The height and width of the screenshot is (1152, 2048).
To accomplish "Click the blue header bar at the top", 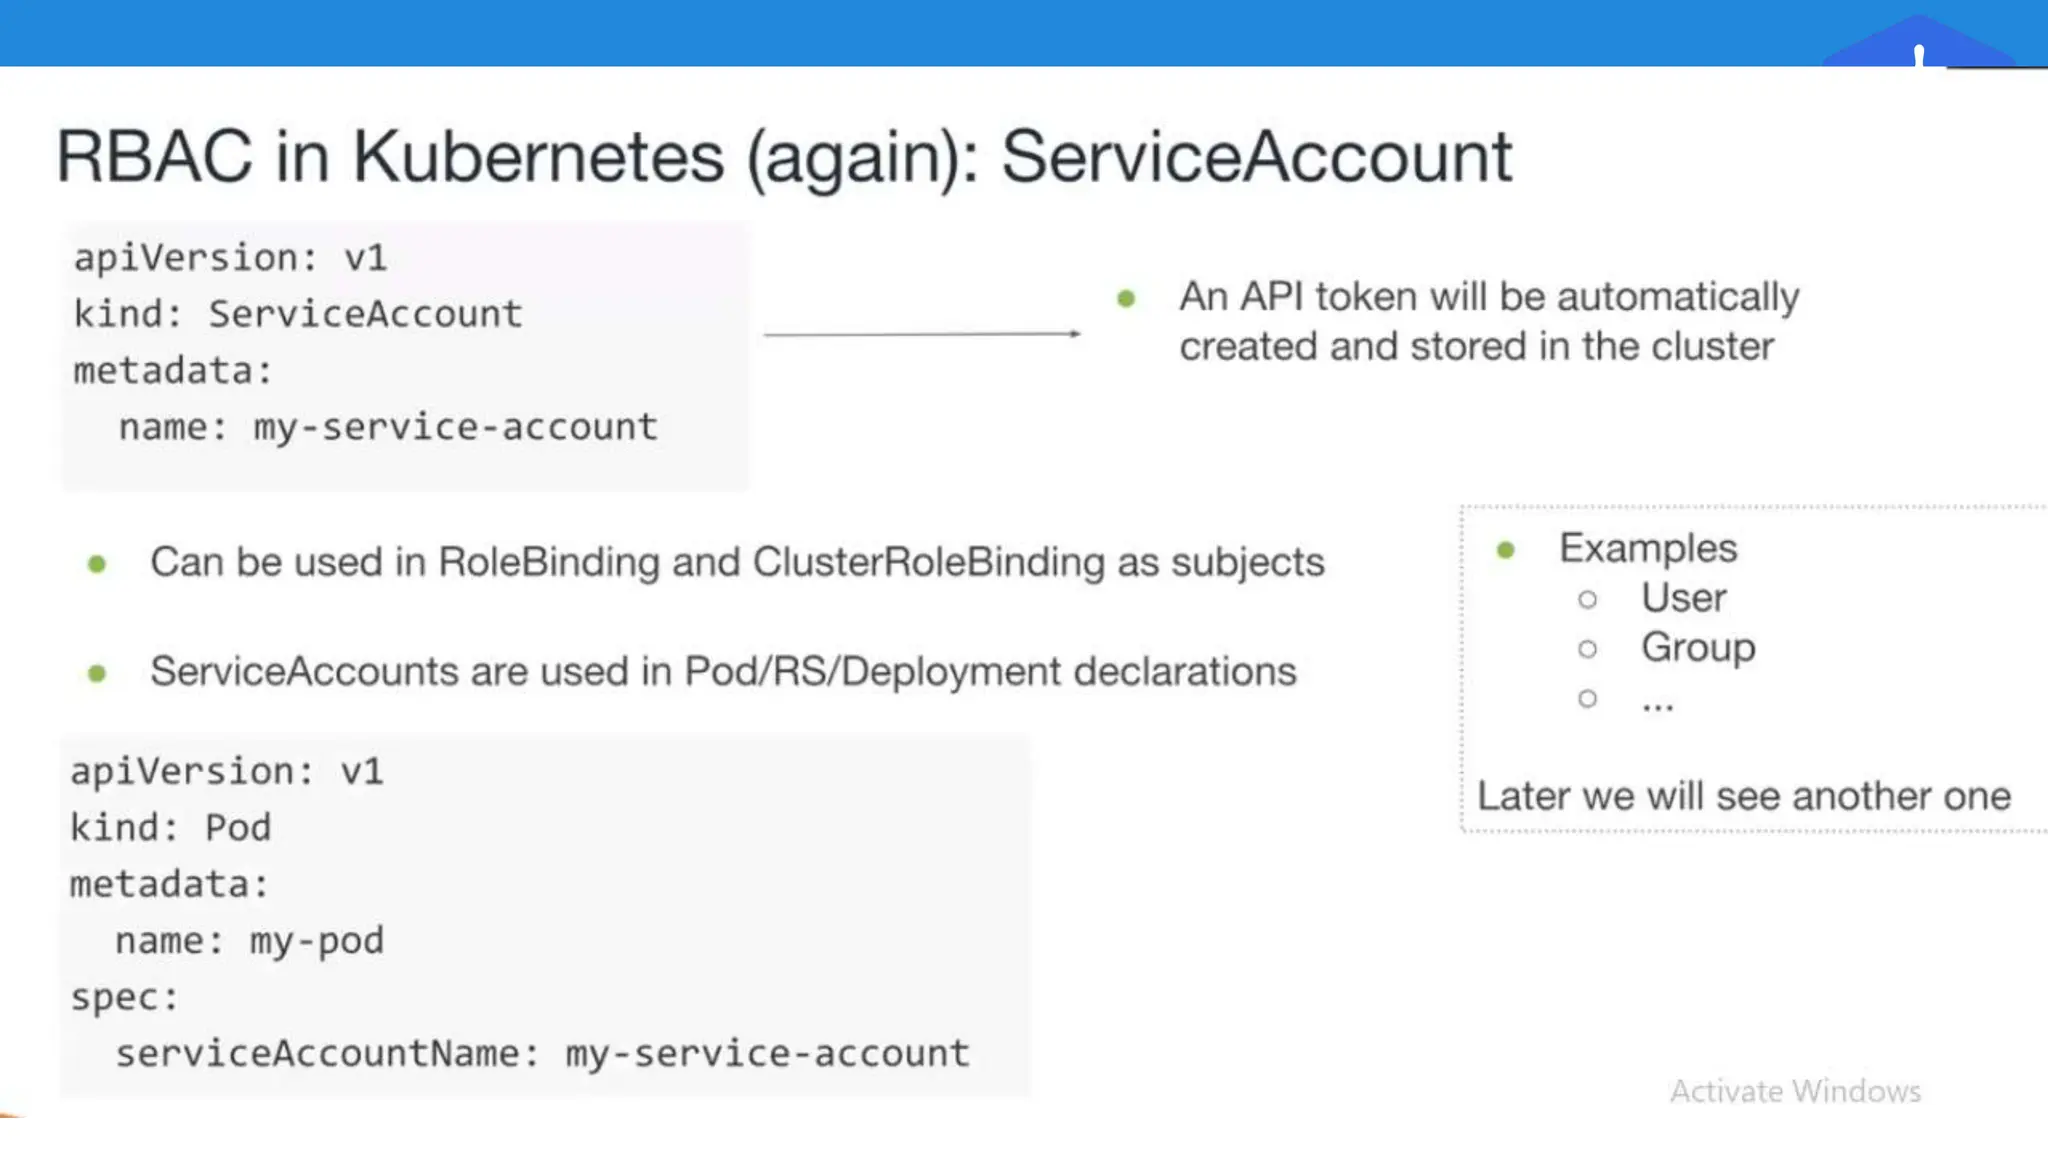I will (x=900, y=32).
